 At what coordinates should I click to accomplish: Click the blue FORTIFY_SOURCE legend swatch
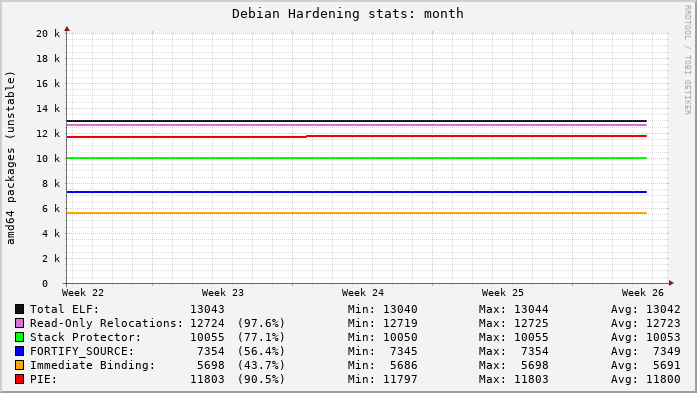(x=20, y=351)
